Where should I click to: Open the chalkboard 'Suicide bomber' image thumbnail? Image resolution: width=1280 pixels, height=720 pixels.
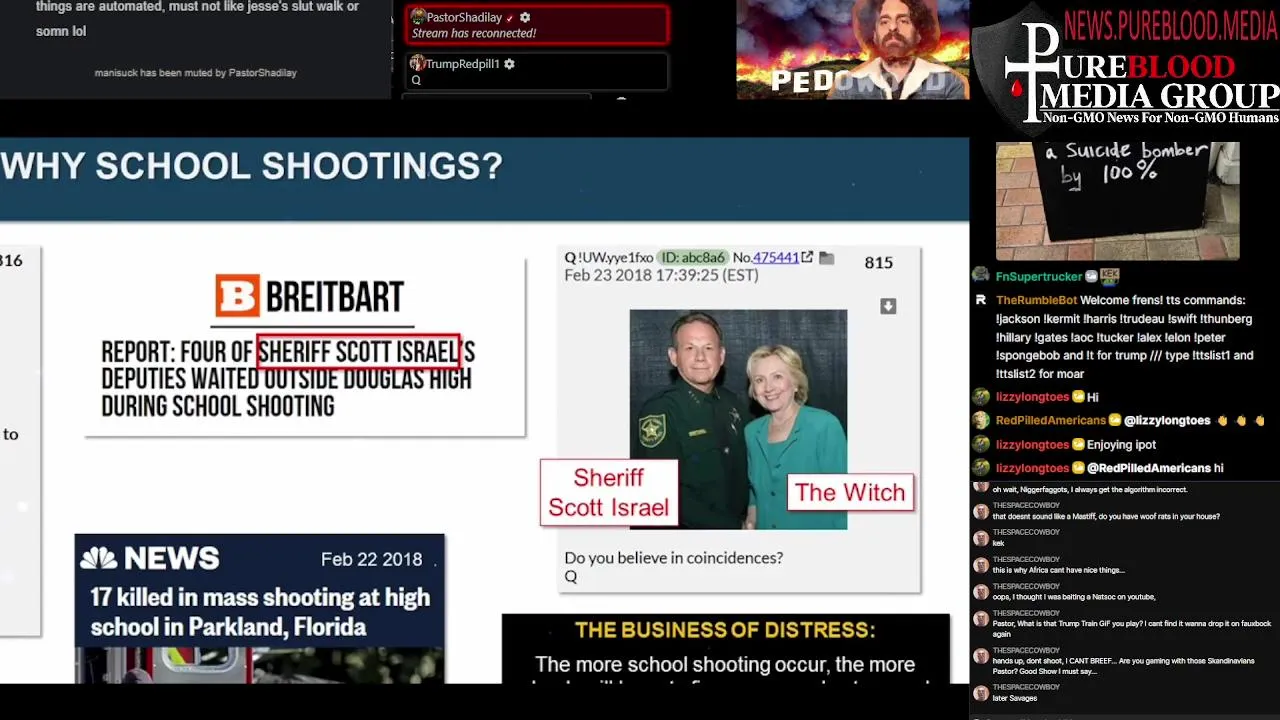[x=1117, y=201]
